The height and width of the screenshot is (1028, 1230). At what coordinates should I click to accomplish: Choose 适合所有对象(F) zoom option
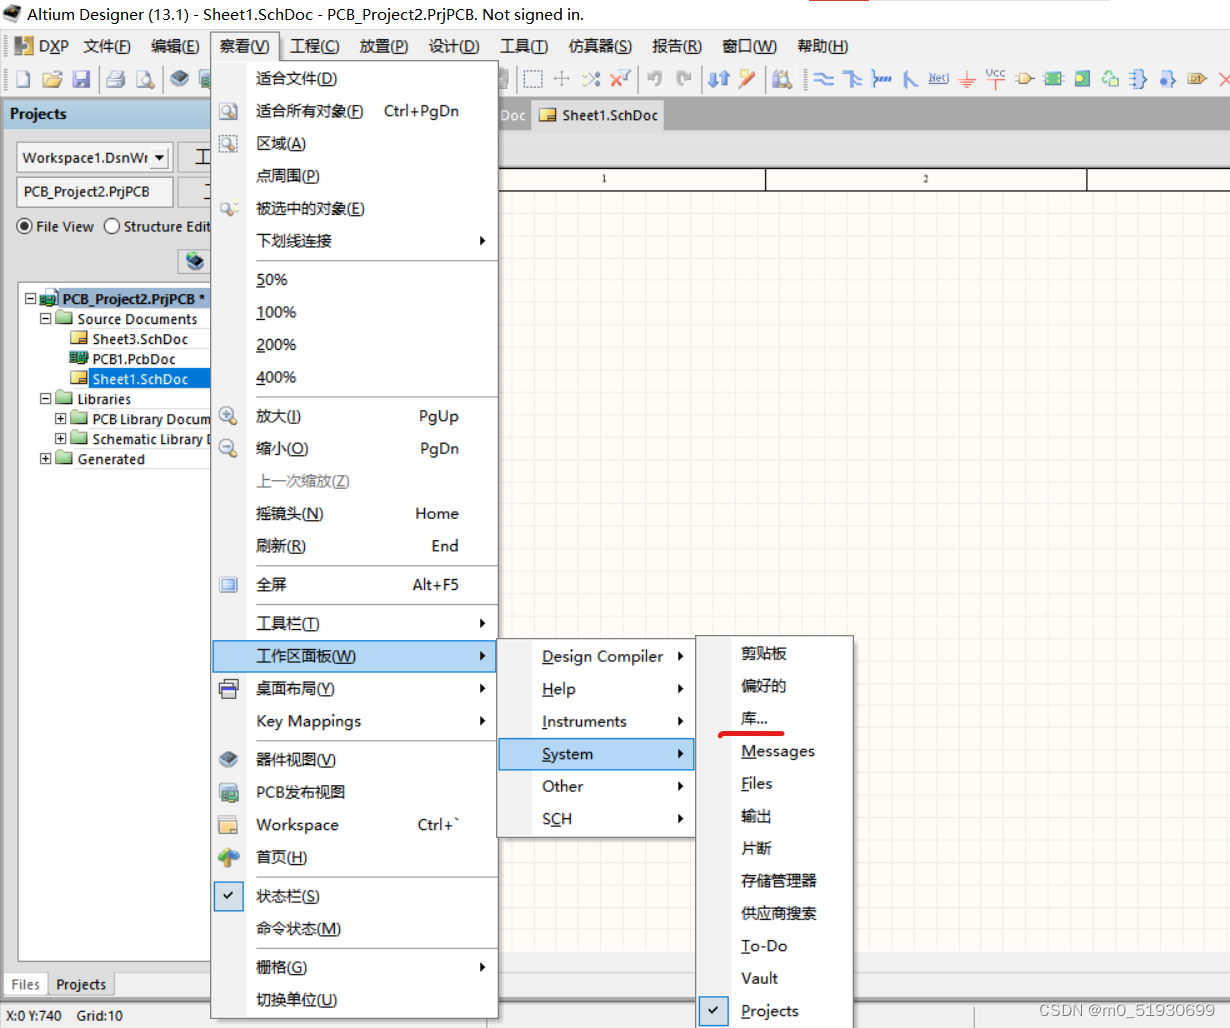[355, 111]
